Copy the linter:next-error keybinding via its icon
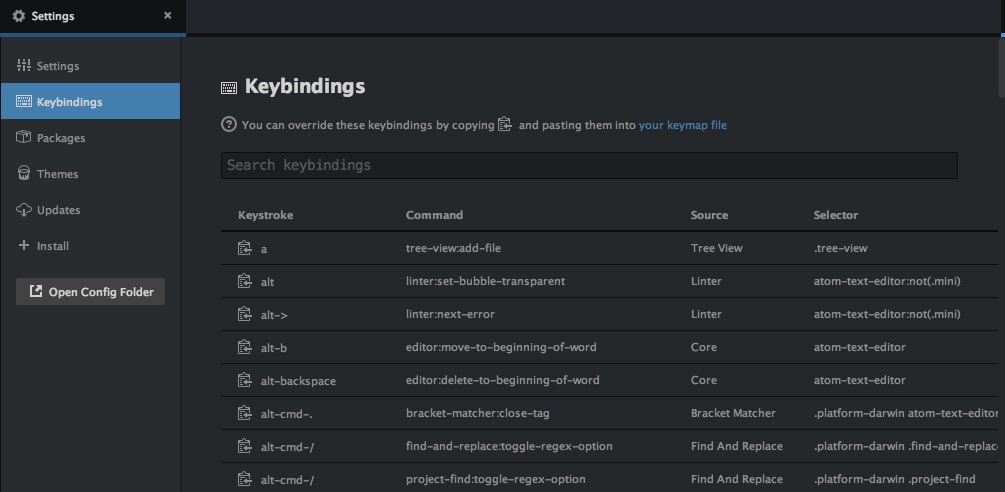This screenshot has height=492, width=1005. click(x=243, y=314)
